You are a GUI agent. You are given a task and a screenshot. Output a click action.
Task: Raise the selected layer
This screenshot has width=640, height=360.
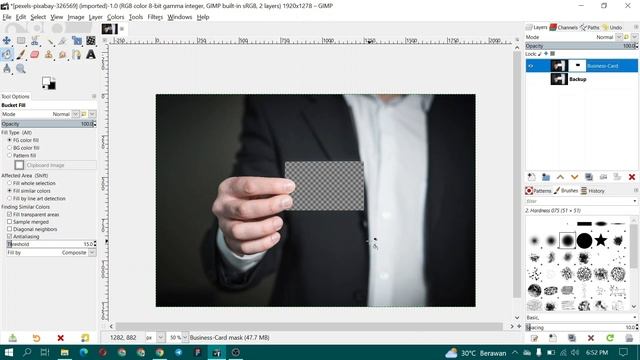click(560, 177)
